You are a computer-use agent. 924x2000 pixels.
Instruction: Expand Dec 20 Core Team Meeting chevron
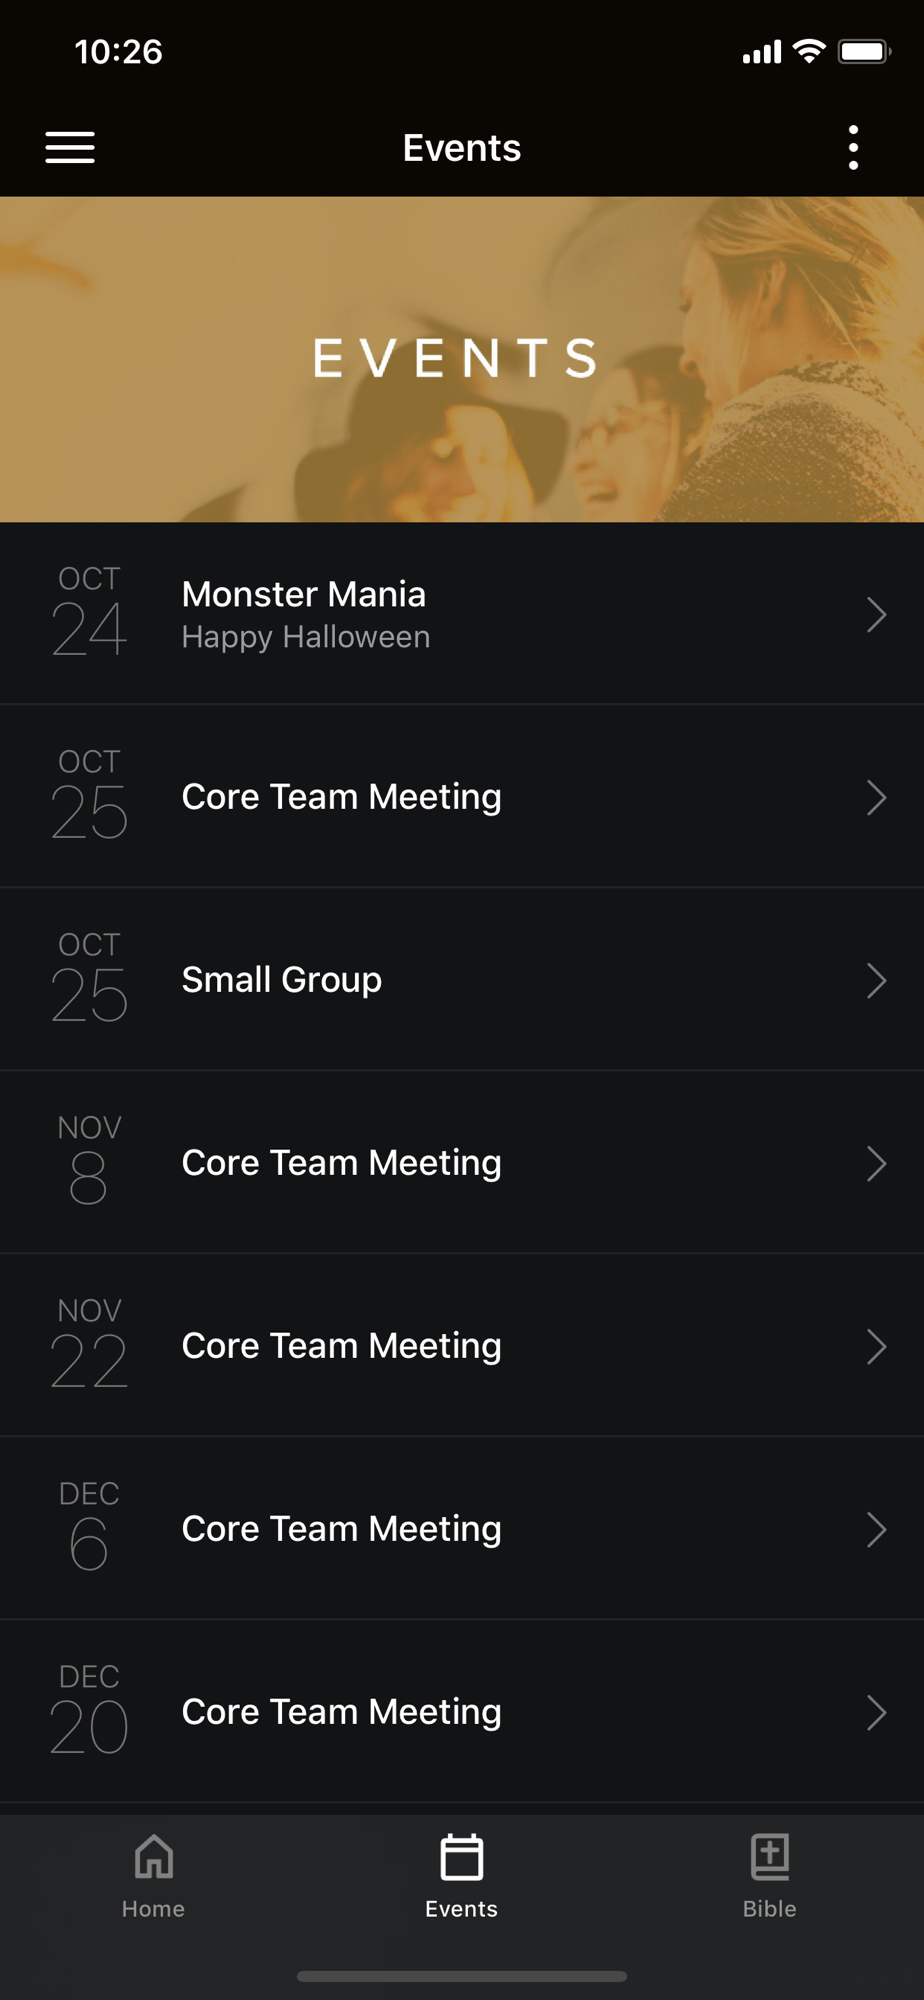click(x=876, y=1712)
